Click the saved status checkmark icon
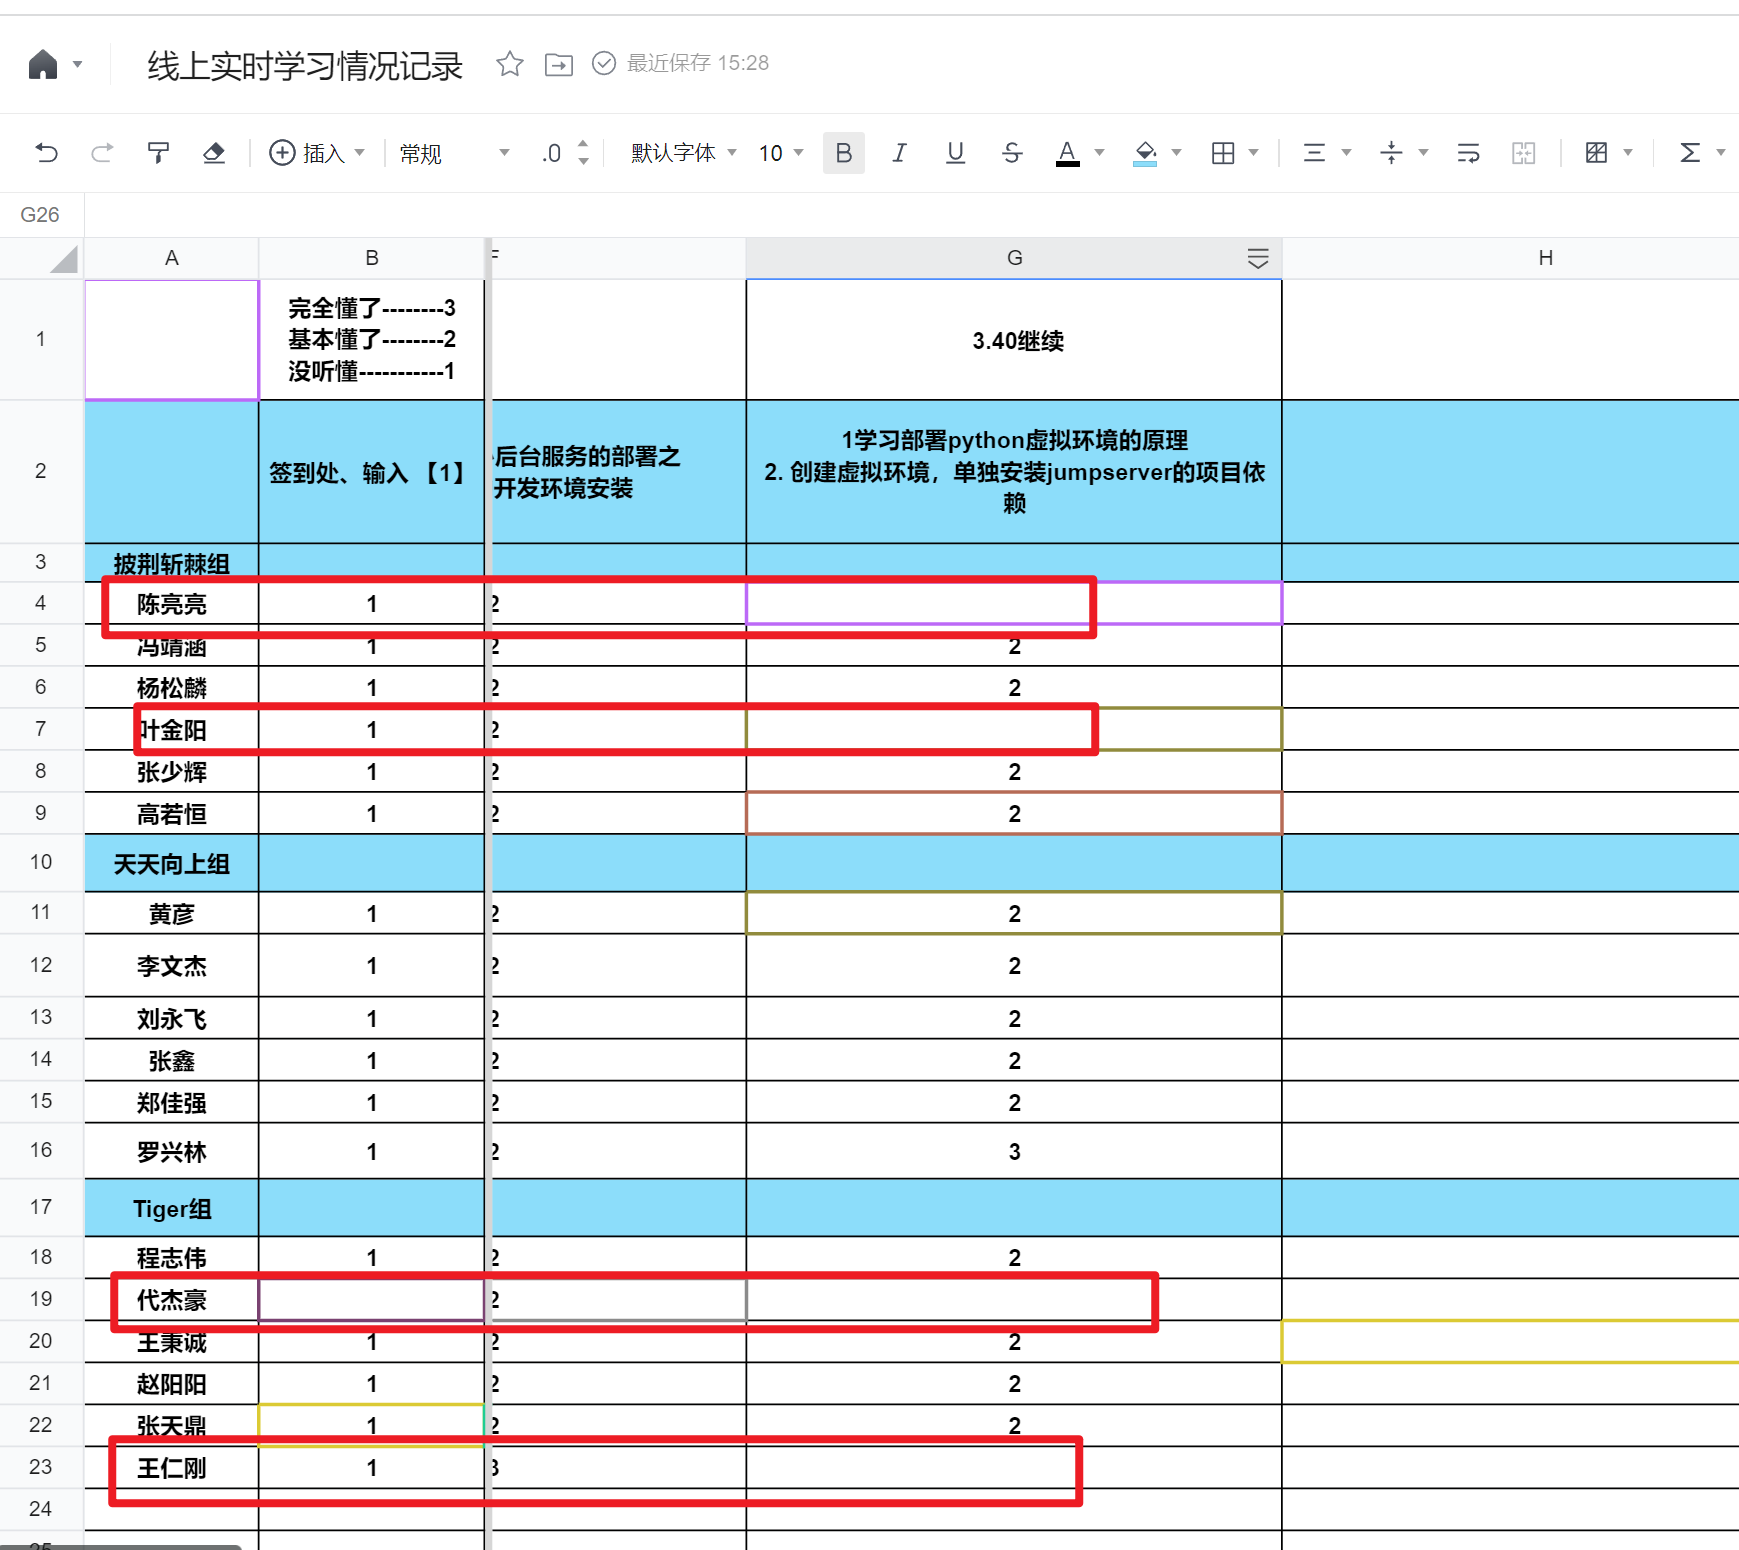Viewport: 1739px width, 1550px height. (x=604, y=63)
